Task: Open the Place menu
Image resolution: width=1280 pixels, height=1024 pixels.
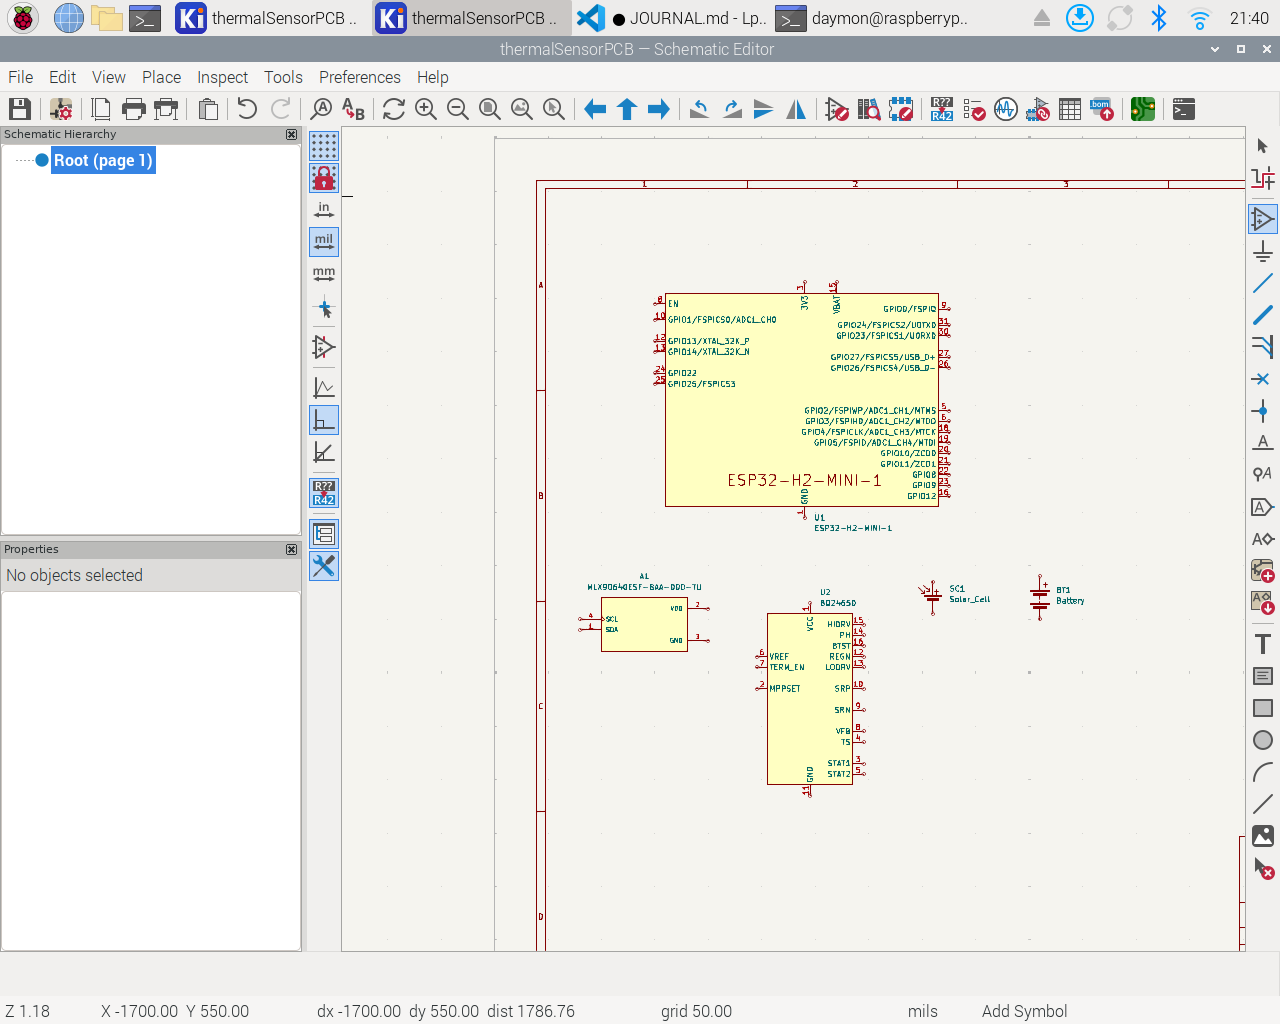Action: pos(162,77)
